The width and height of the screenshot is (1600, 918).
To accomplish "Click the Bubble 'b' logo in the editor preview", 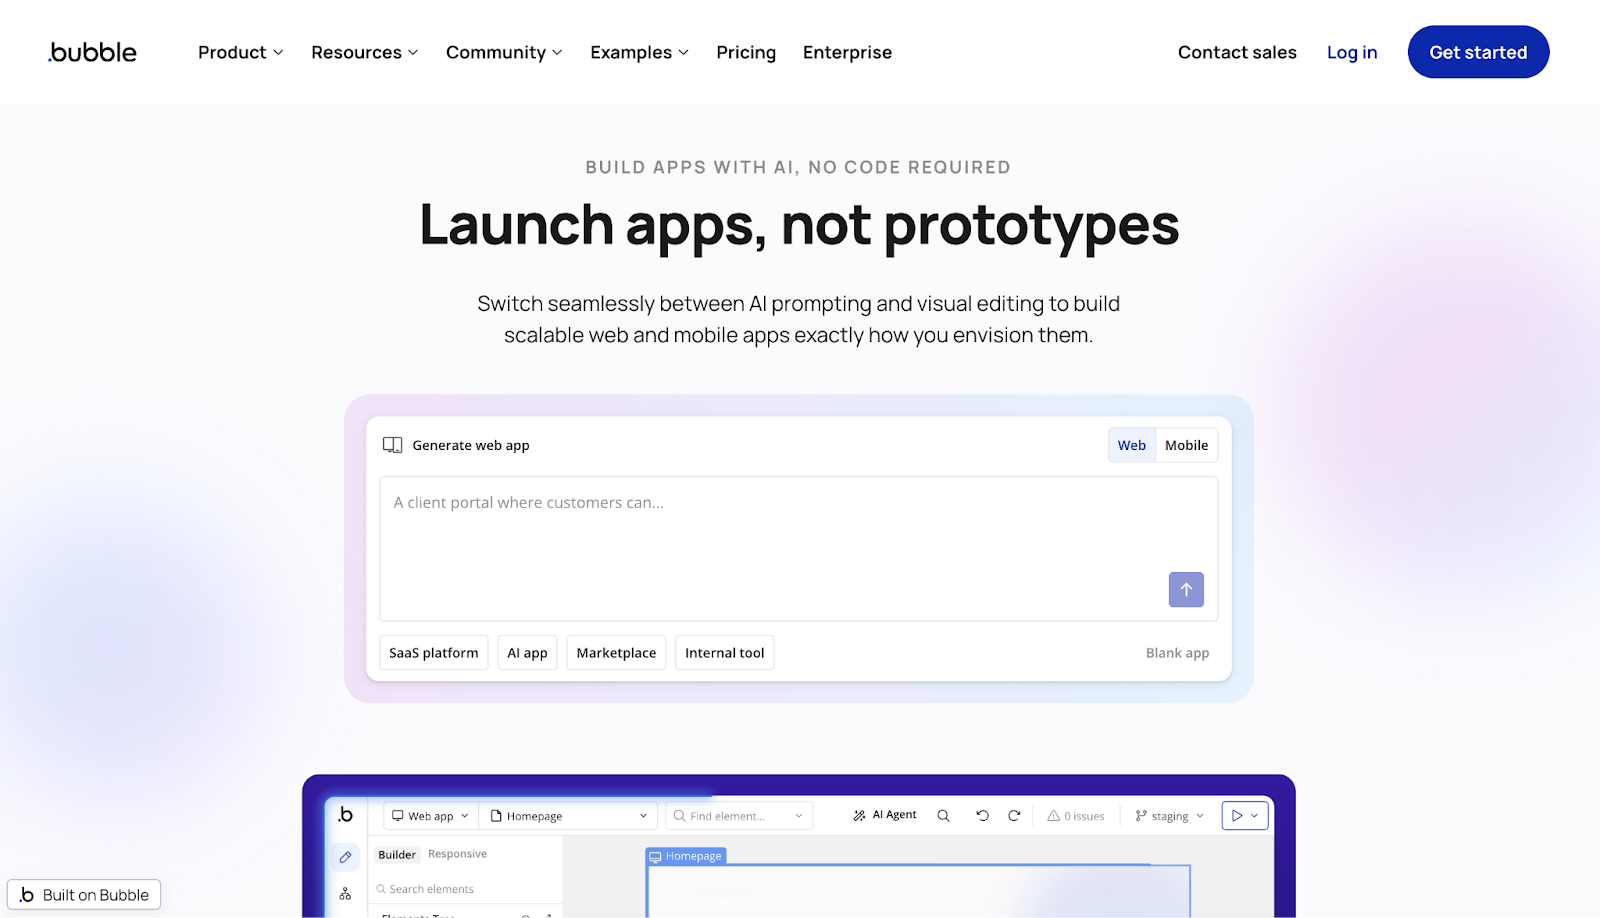I will 345,815.
